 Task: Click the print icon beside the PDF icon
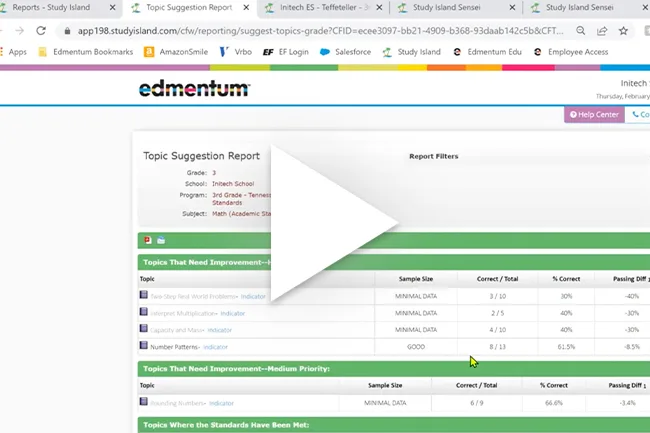tap(161, 240)
